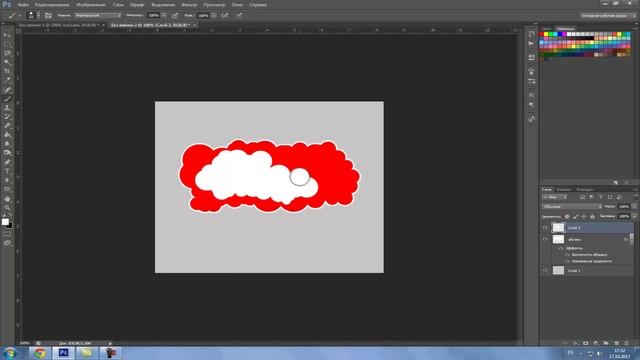
Task: Select the Brush tool in toolbox
Action: tap(7, 99)
